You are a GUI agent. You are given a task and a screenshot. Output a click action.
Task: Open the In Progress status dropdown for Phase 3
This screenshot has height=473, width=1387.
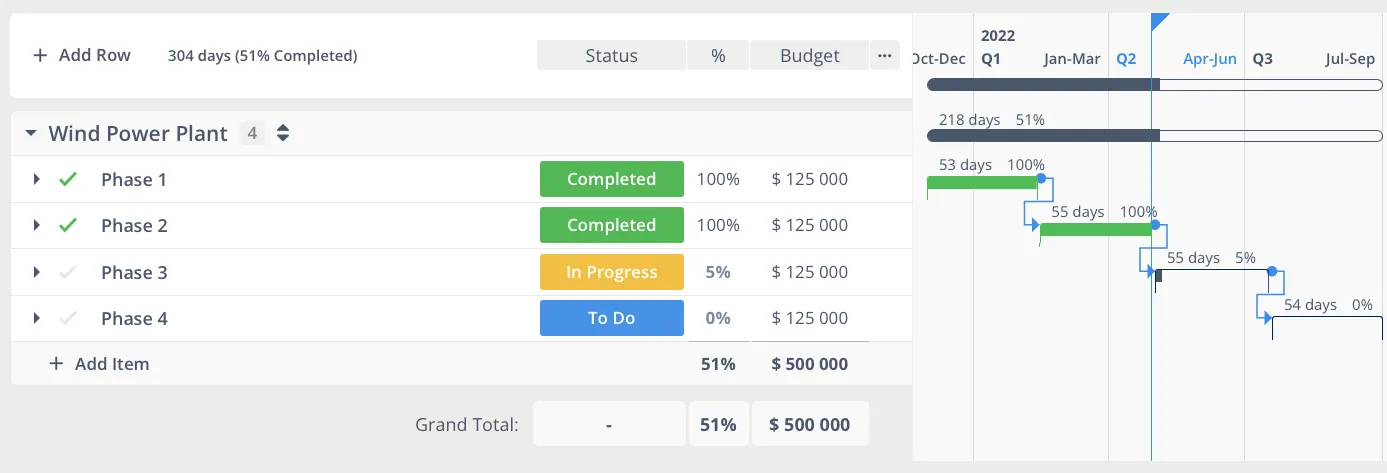(611, 272)
